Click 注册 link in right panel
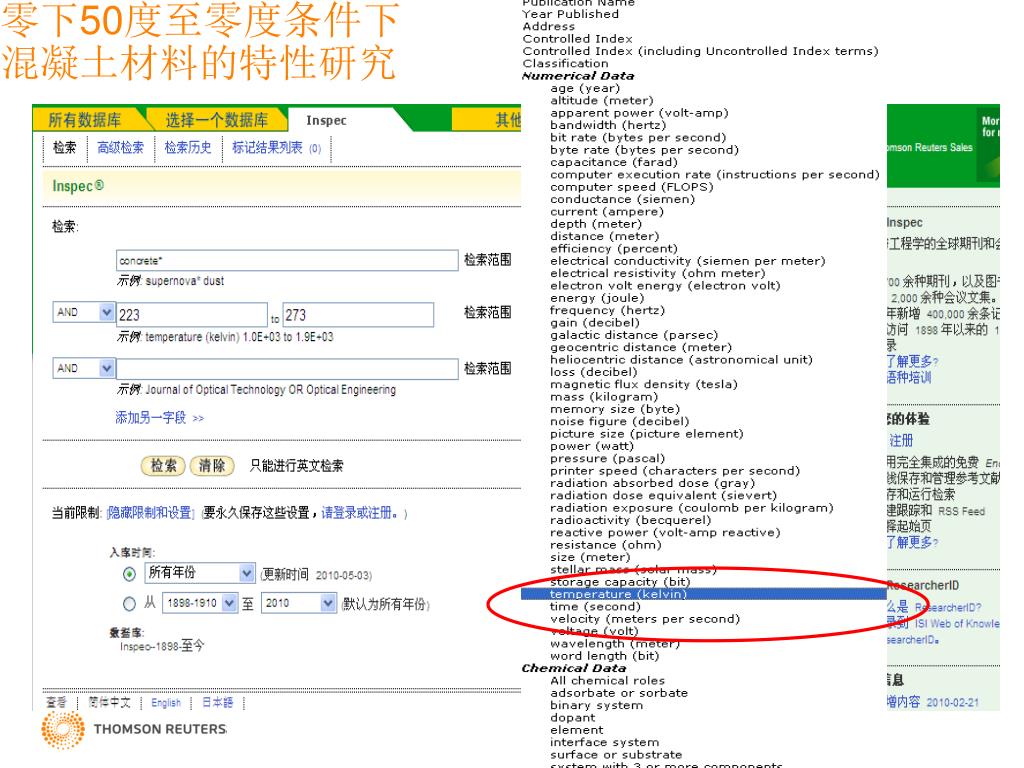 (901, 441)
